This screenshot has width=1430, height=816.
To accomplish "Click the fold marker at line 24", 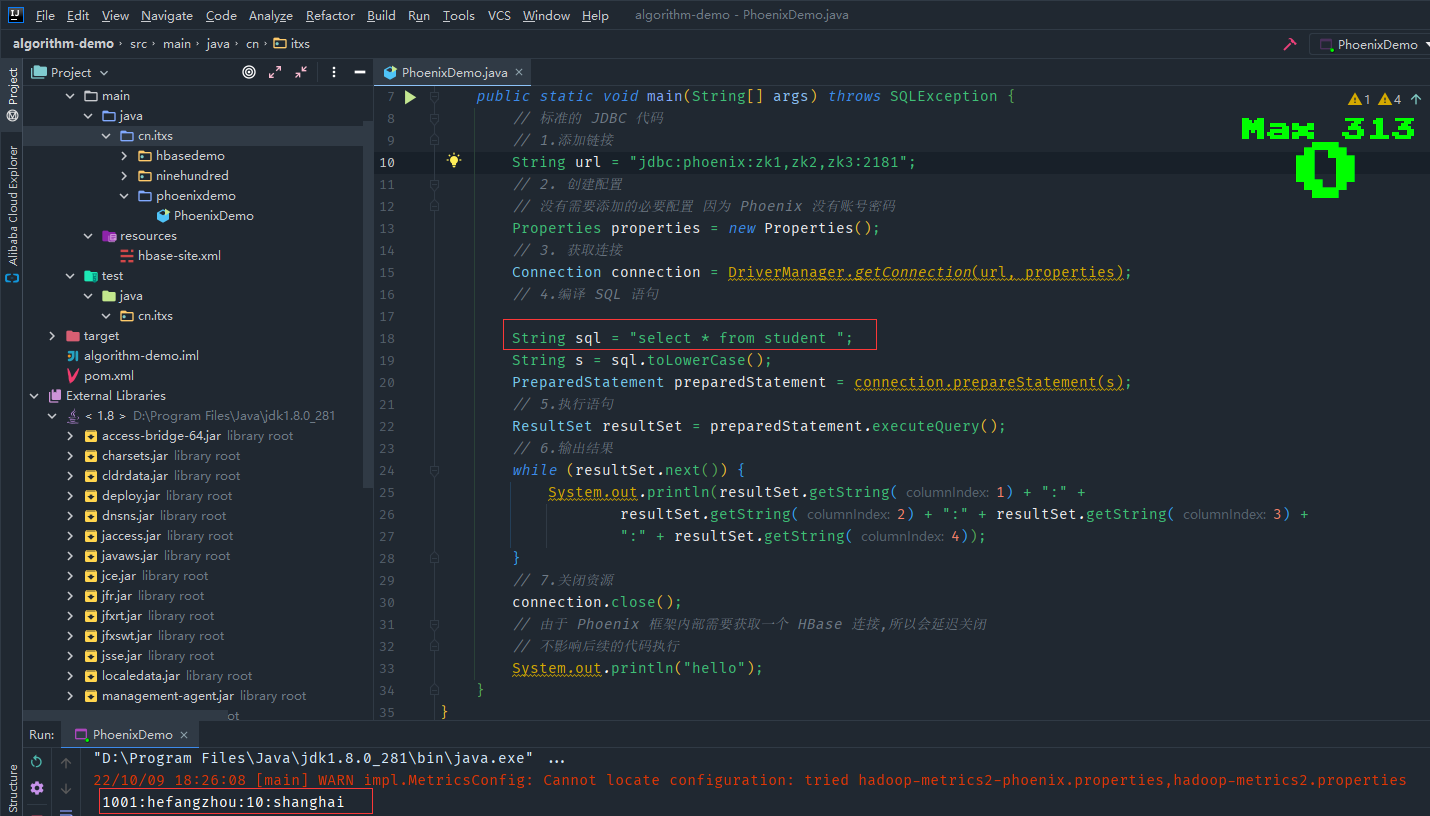I will (x=435, y=470).
